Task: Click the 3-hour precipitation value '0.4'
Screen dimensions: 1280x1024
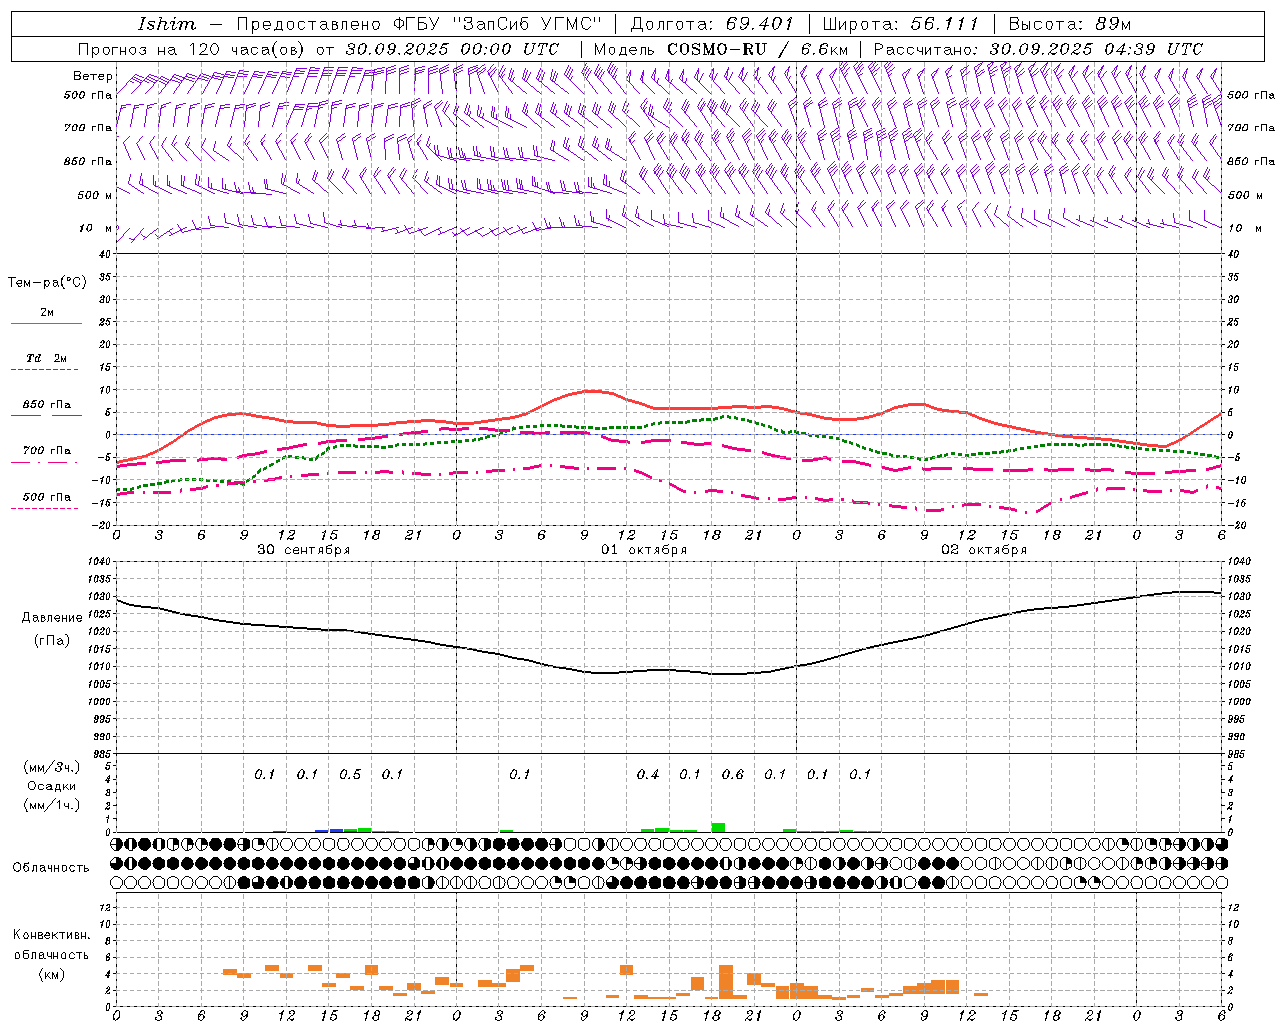Action: tap(648, 775)
